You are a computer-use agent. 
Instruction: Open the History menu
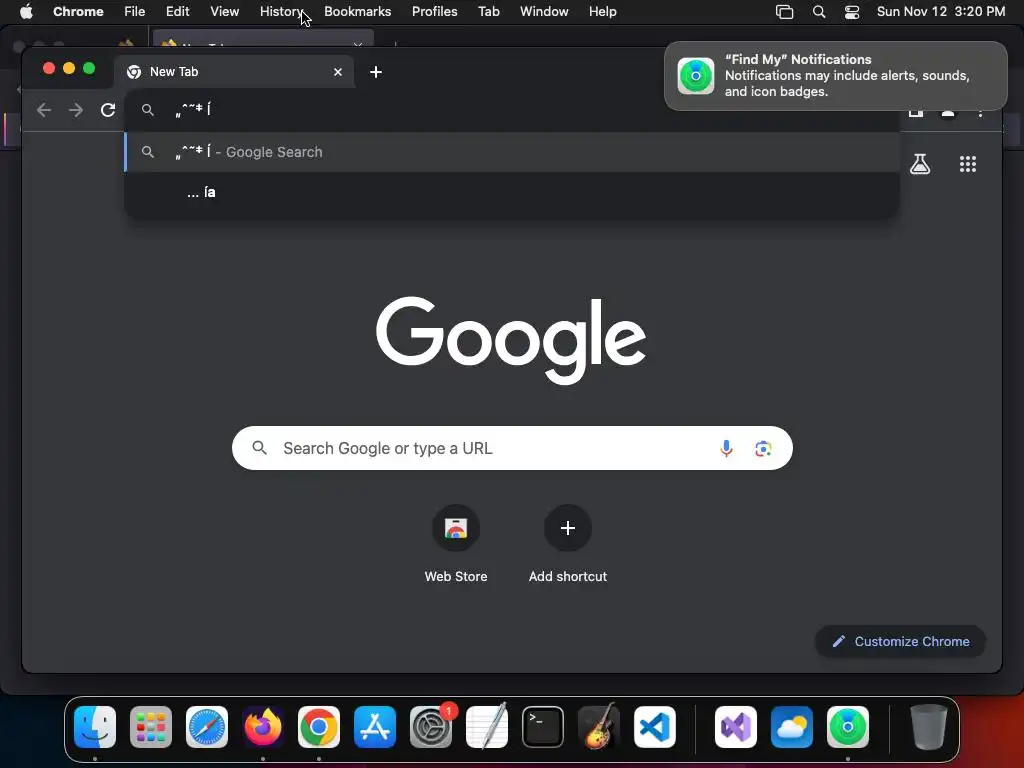click(281, 12)
